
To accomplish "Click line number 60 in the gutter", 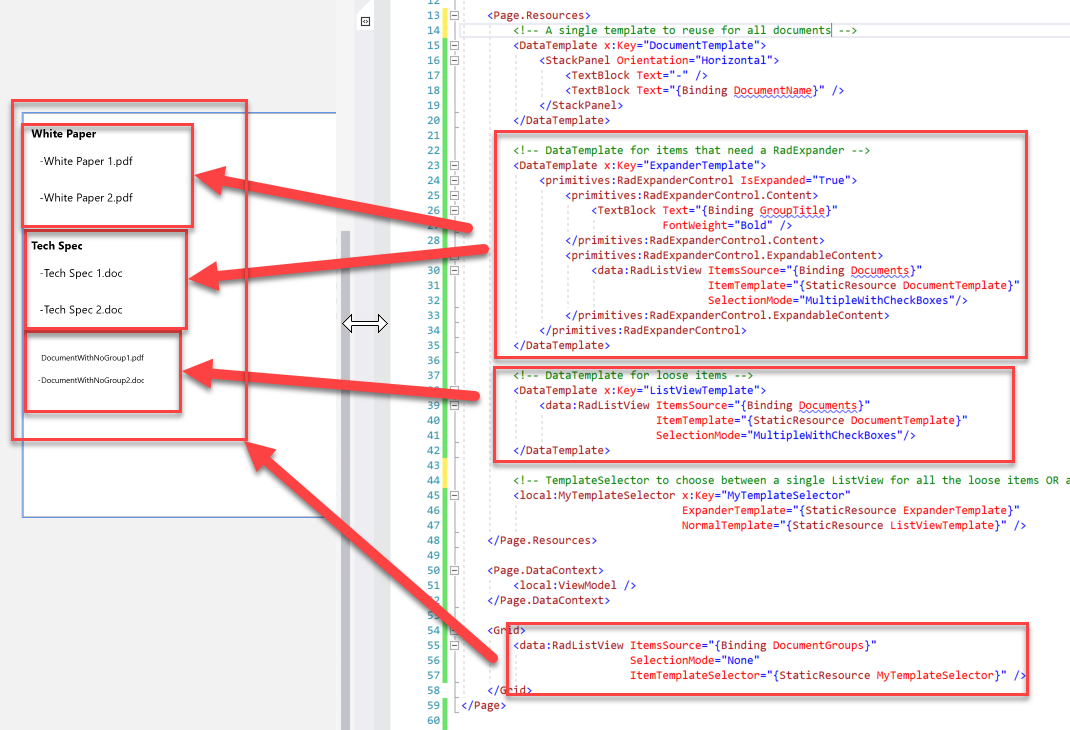I will click(x=433, y=720).
